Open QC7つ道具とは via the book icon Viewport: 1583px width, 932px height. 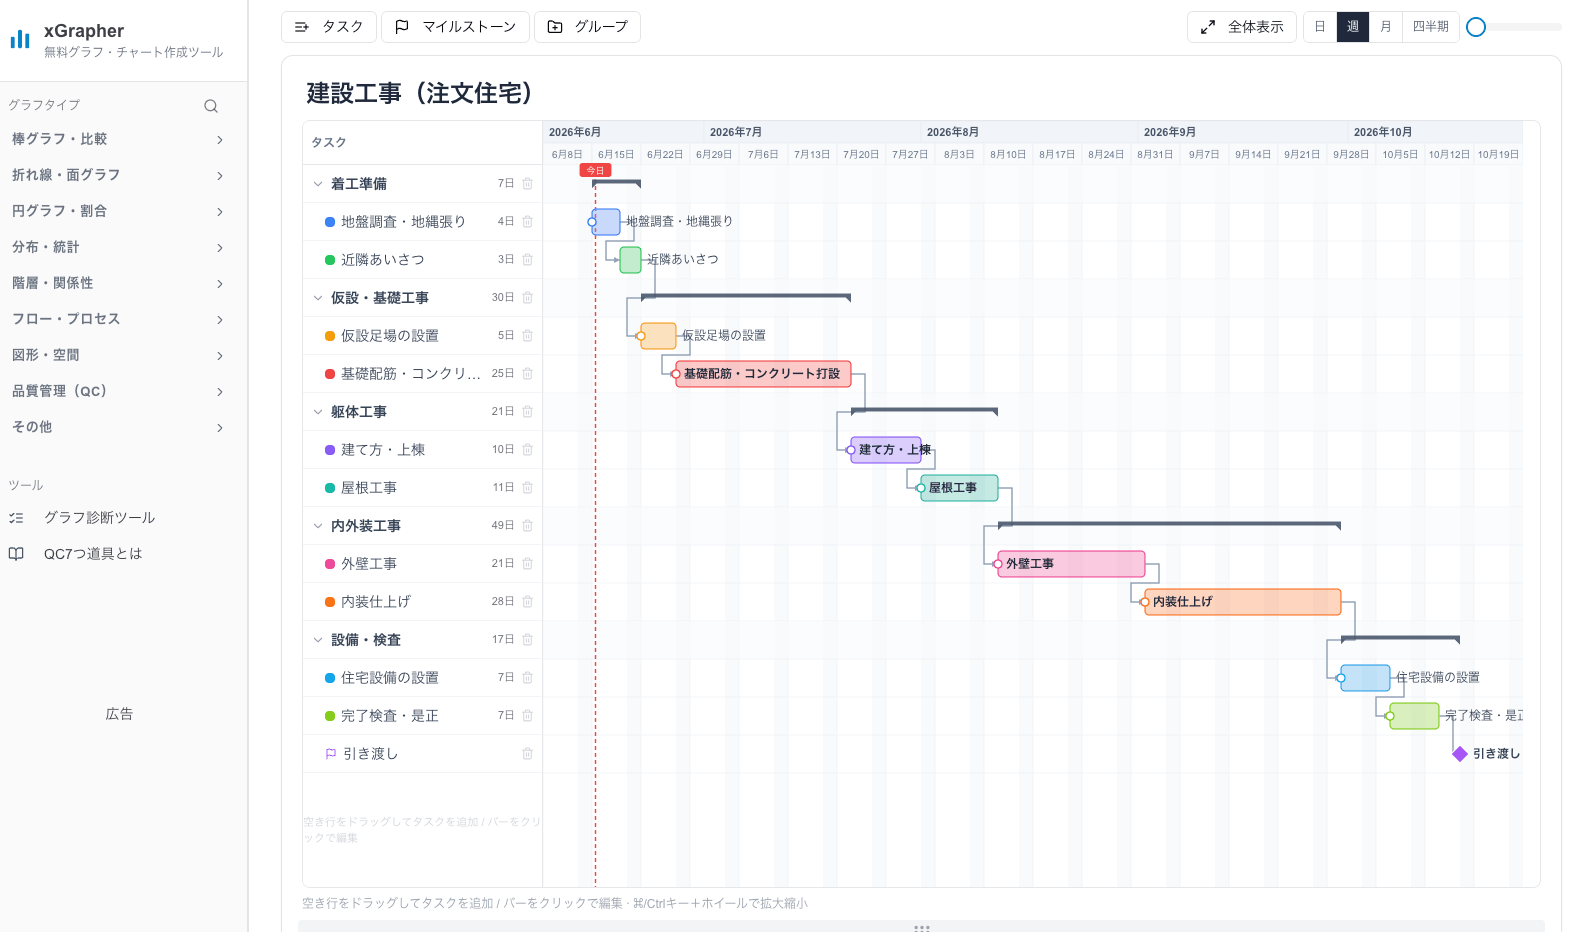click(16, 554)
